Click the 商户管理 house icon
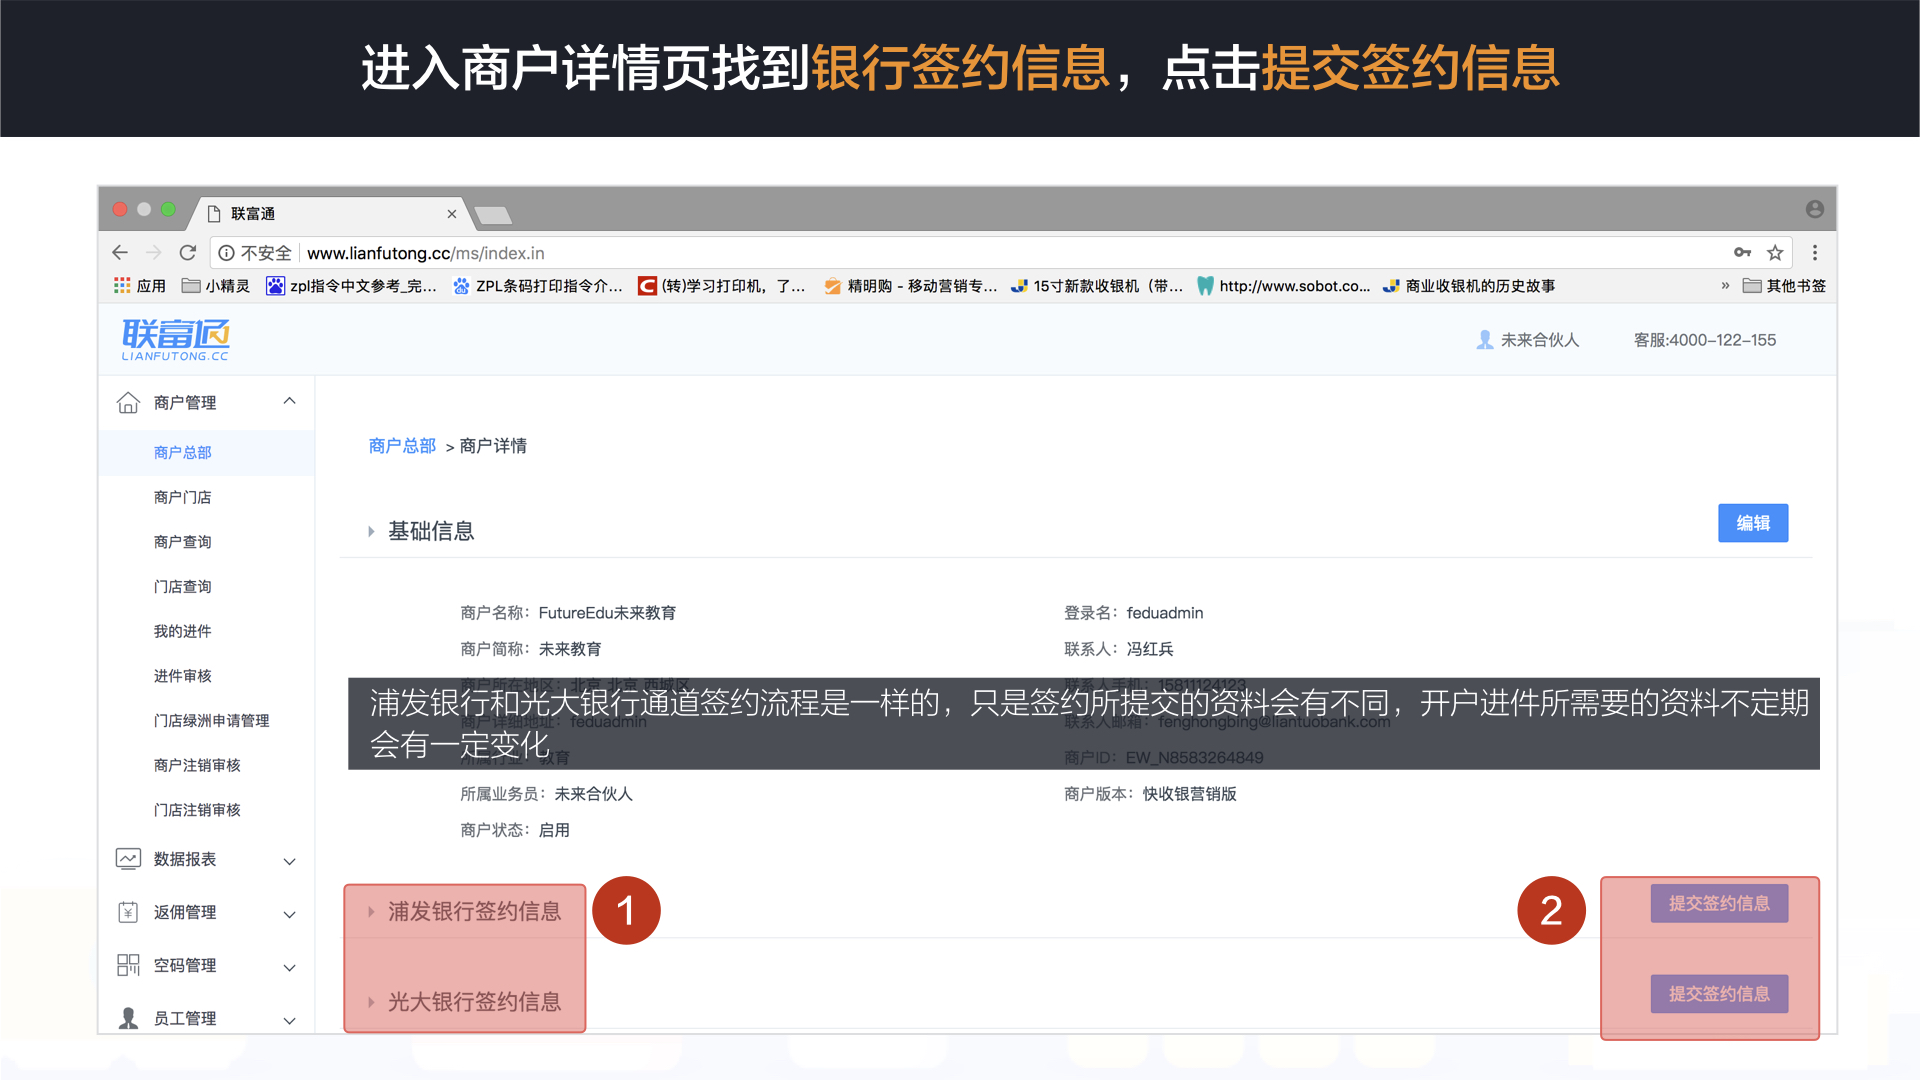 coord(128,402)
